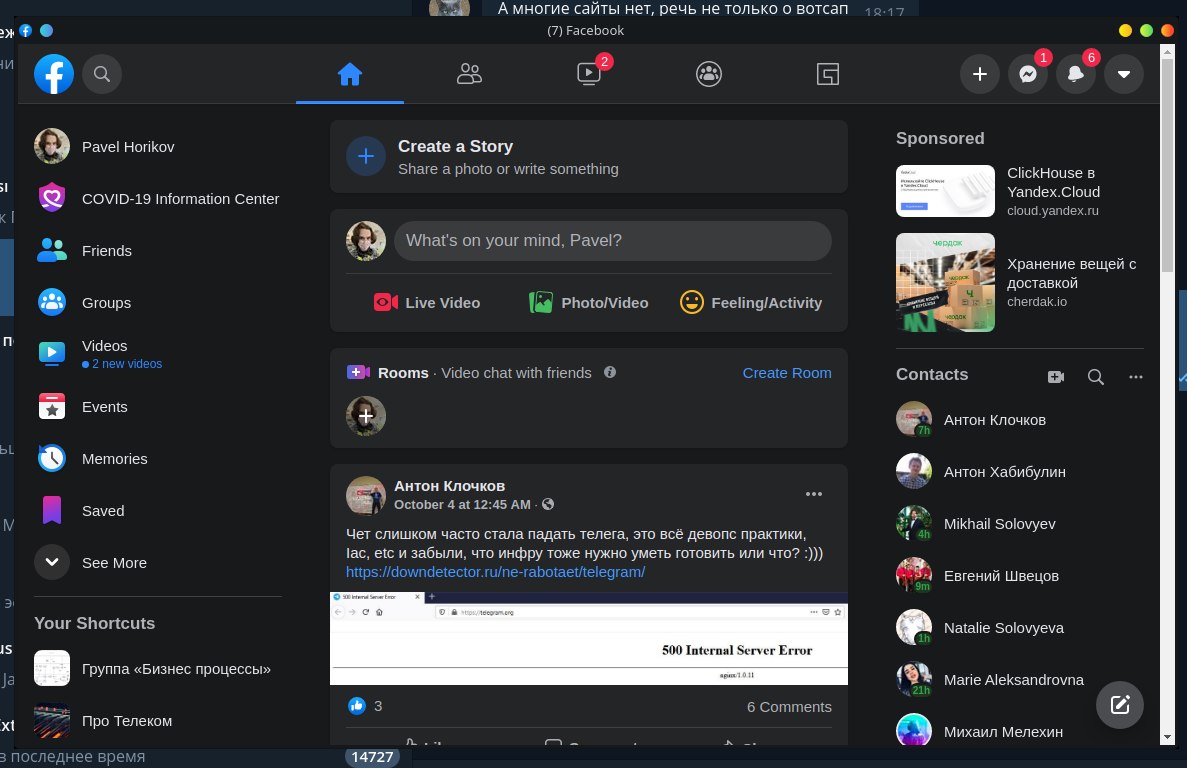1187x768 pixels.
Task: Open the Gaming tab in top navigation
Action: pyautogui.click(x=828, y=74)
